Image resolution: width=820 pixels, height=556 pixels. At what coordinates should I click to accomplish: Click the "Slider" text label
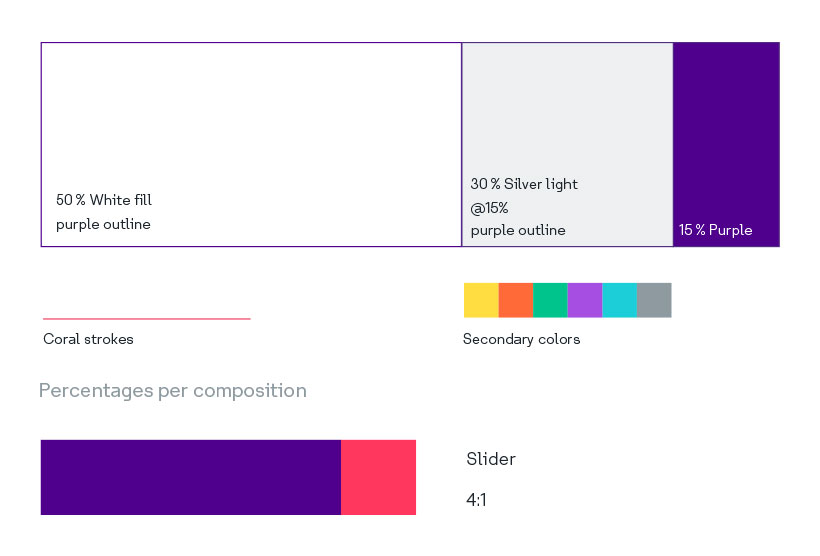(491, 459)
